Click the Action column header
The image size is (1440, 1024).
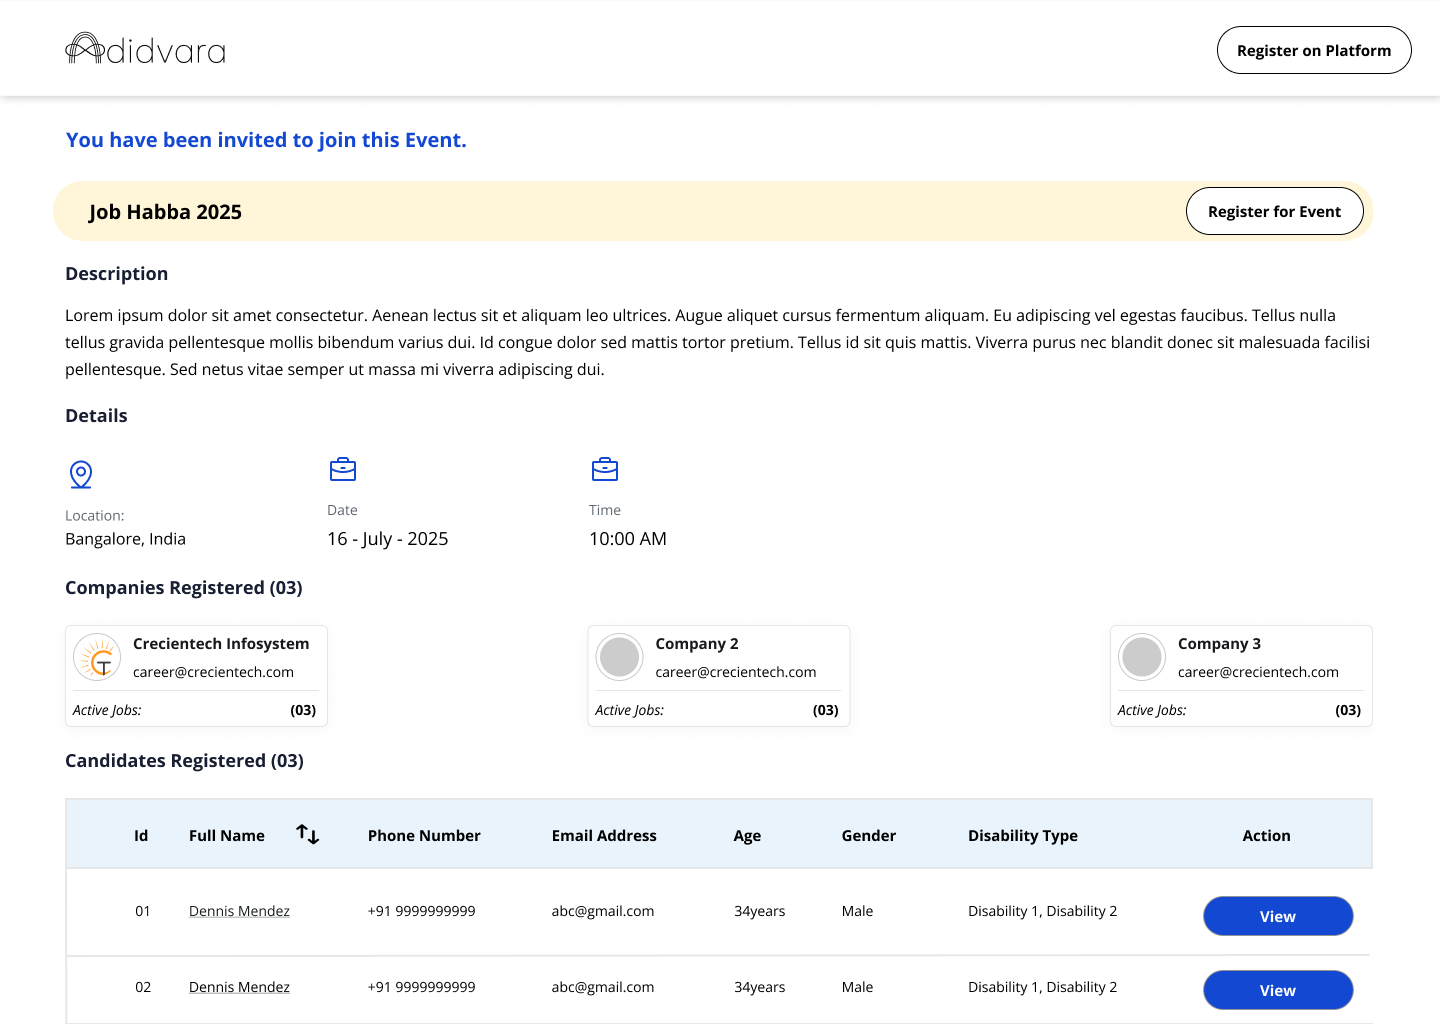pyautogui.click(x=1267, y=835)
